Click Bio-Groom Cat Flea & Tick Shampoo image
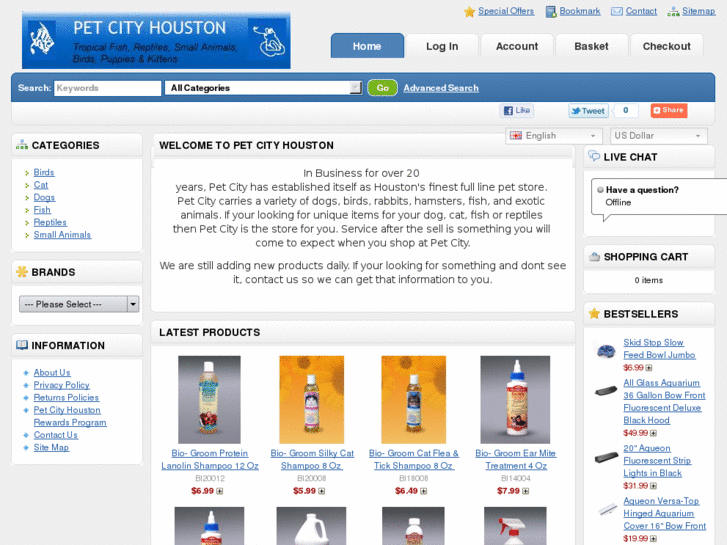This screenshot has height=545, width=727. tap(414, 400)
